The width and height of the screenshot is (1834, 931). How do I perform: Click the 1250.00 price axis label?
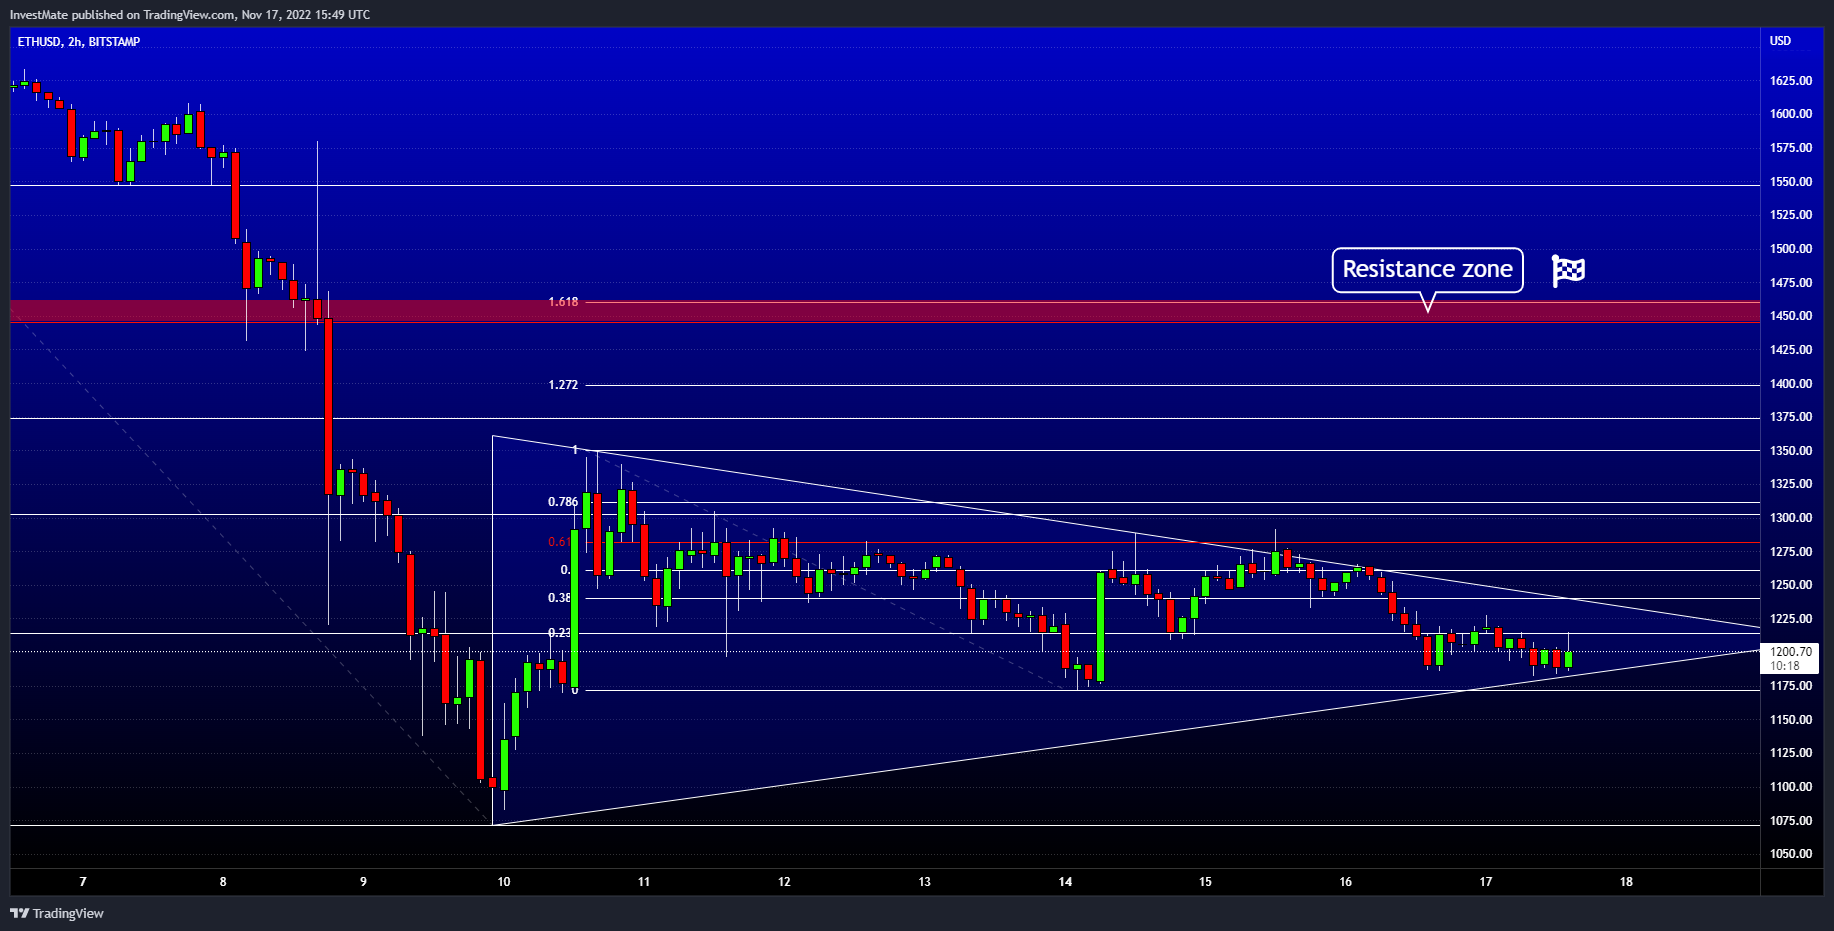click(1790, 585)
